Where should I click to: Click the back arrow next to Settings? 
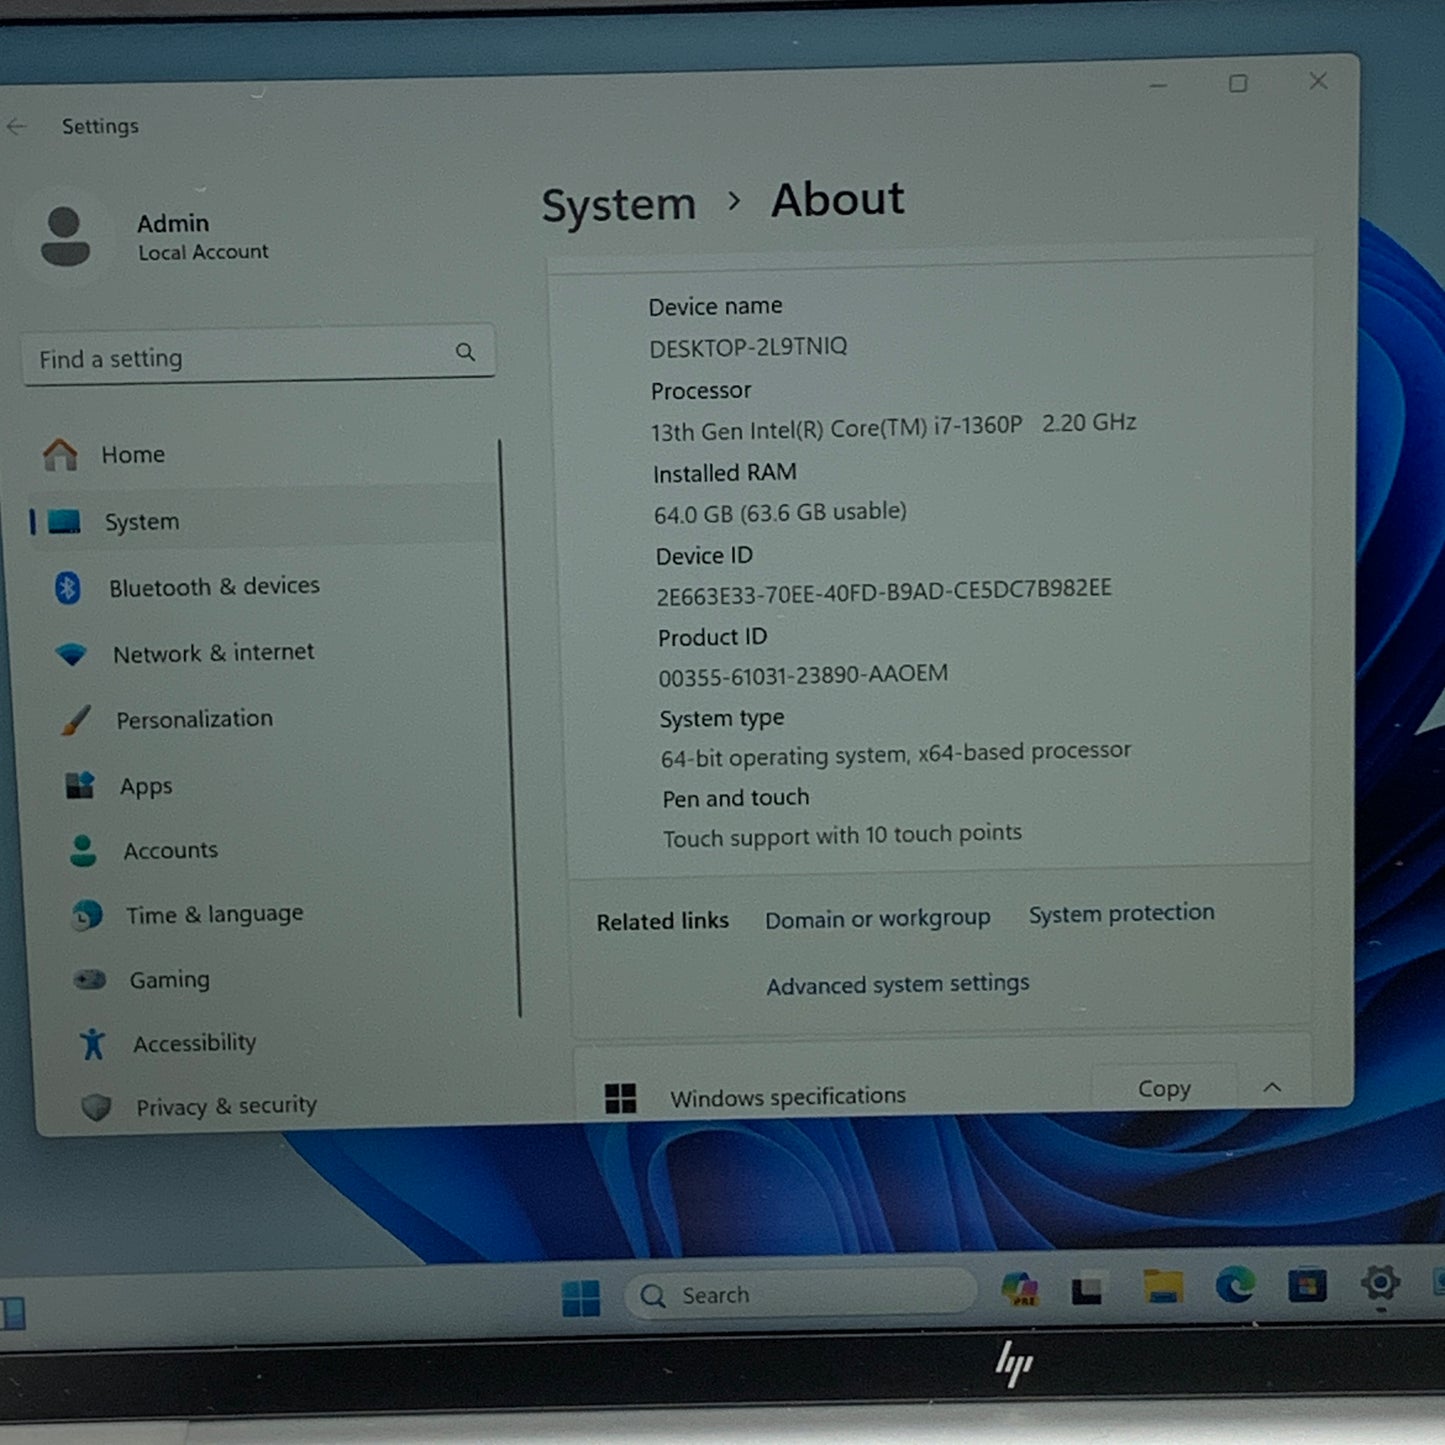17,126
